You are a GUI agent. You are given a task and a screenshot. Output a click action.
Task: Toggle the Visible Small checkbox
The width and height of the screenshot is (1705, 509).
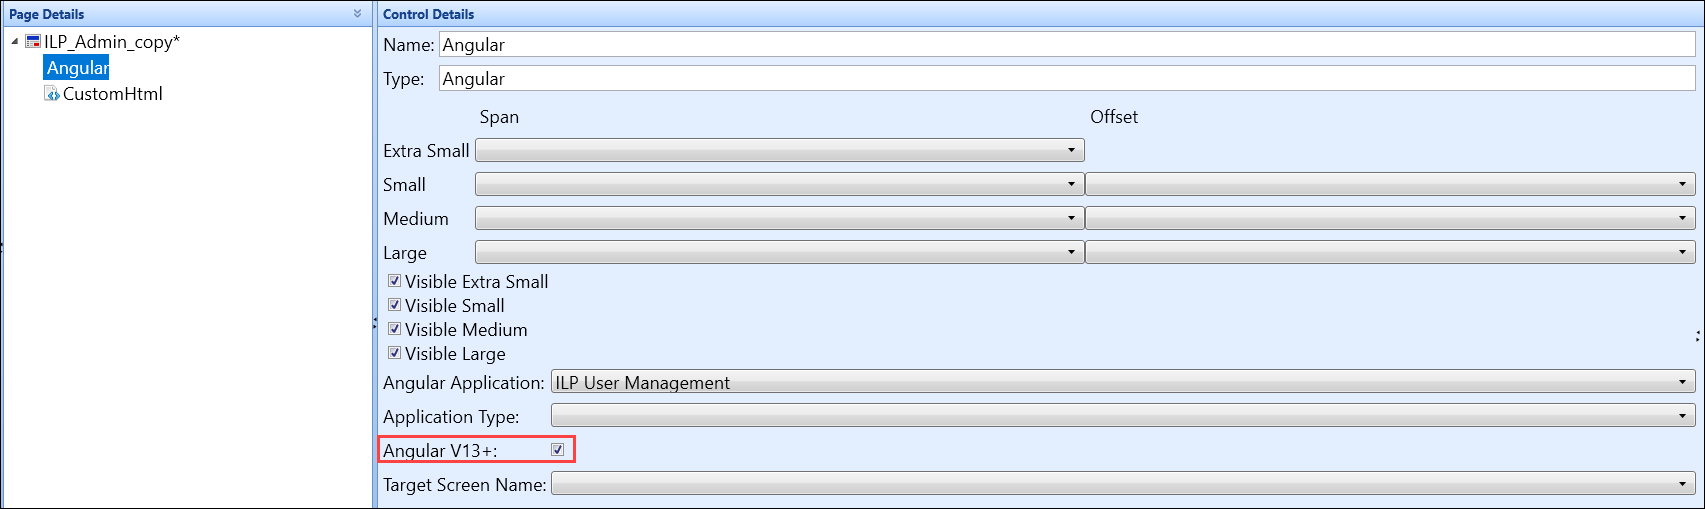coord(394,305)
